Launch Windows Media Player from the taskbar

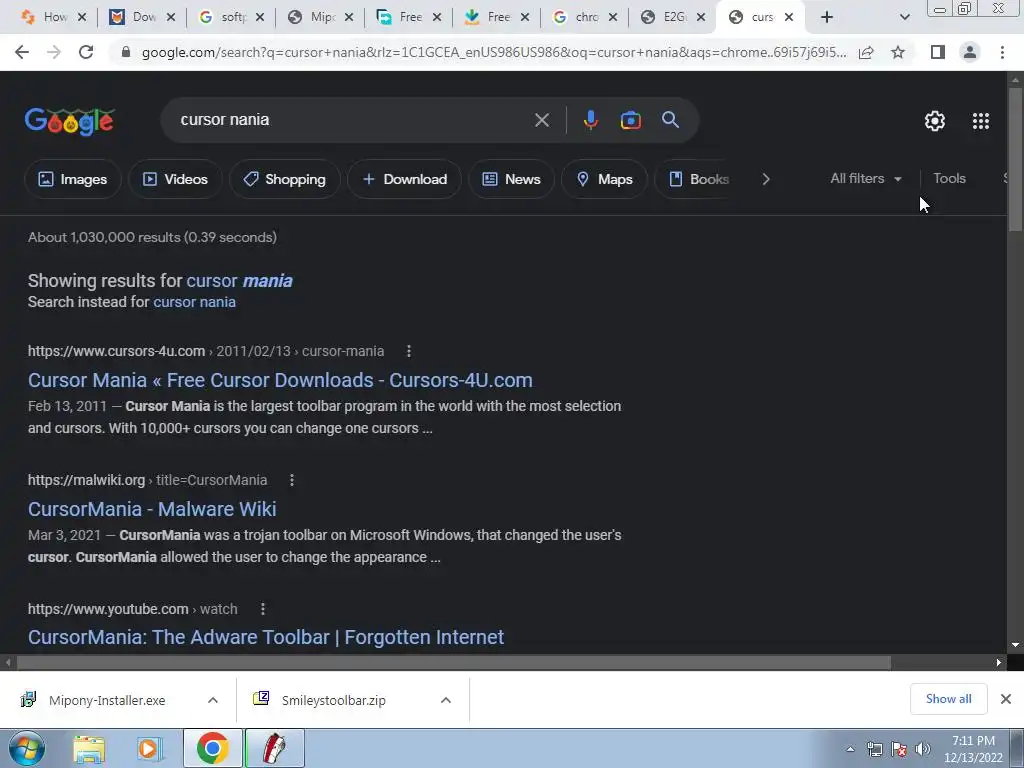click(150, 749)
